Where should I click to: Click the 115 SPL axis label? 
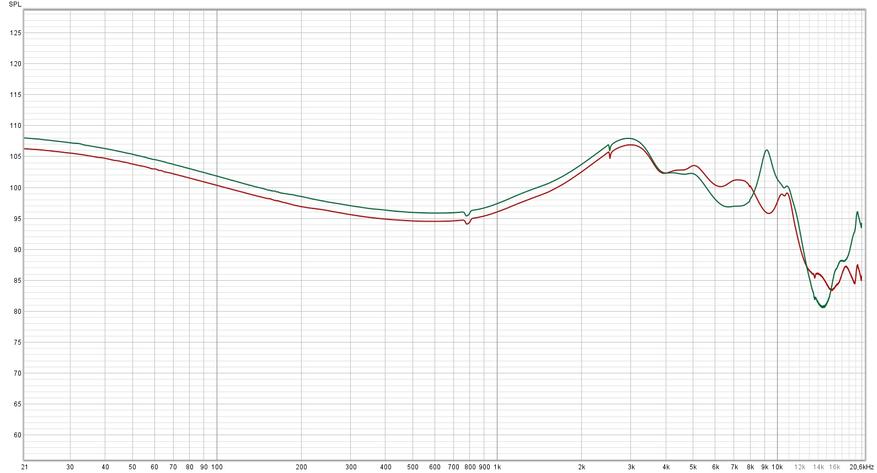click(15, 95)
